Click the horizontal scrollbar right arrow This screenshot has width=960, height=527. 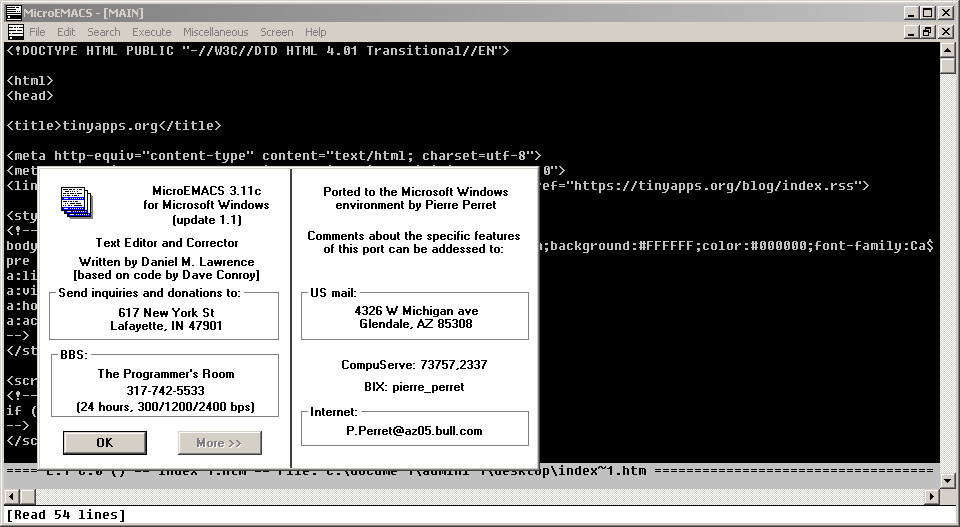932,496
